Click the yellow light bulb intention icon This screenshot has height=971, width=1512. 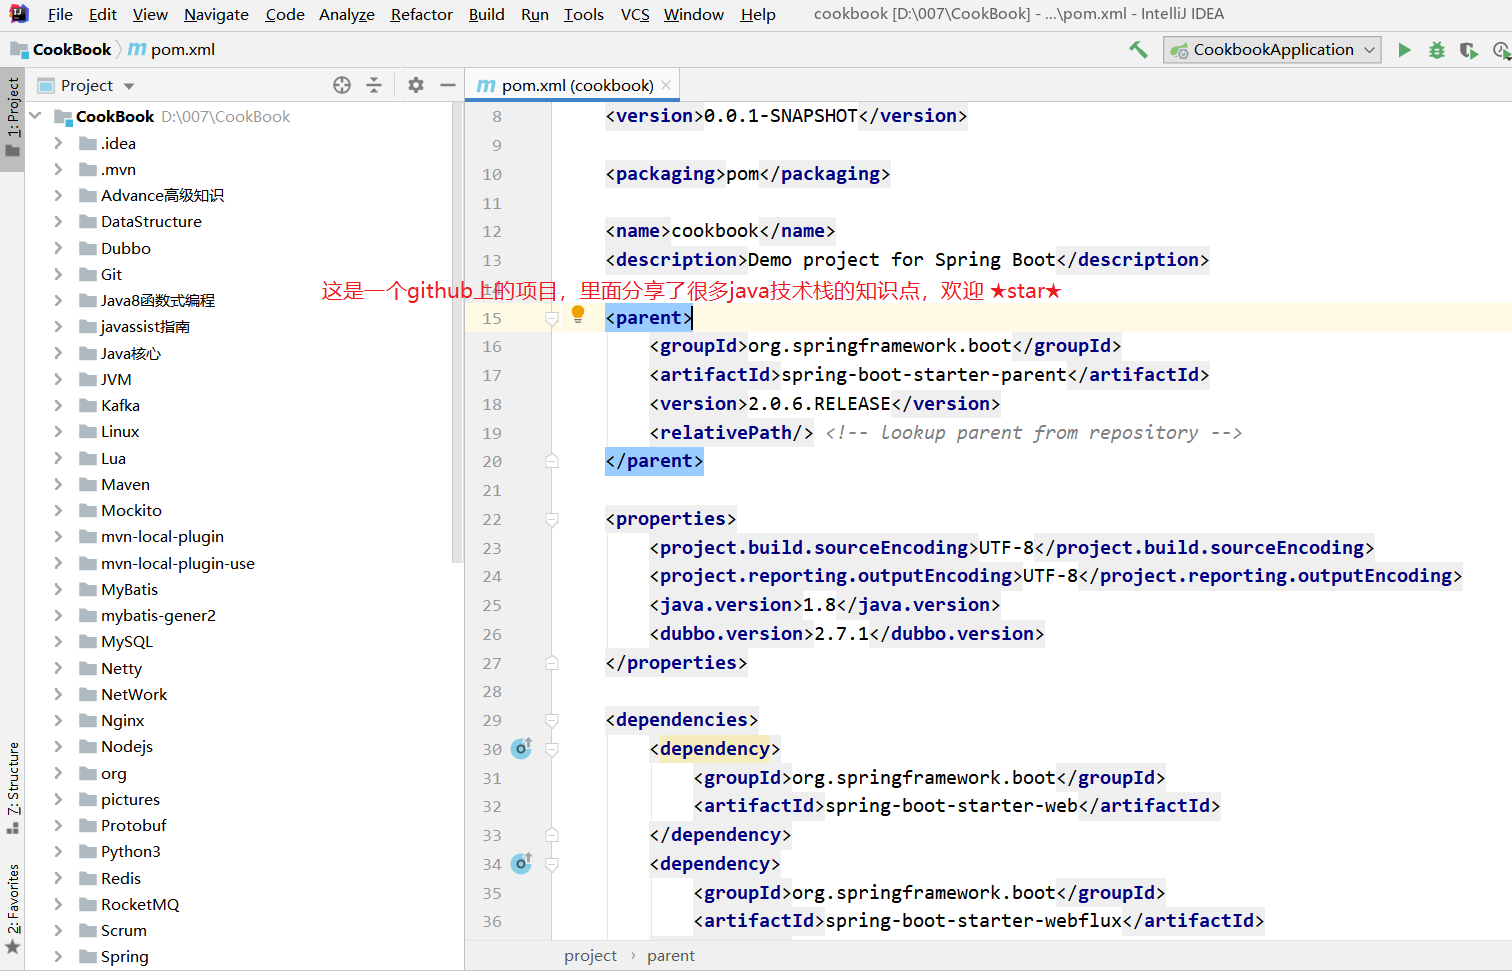pyautogui.click(x=578, y=315)
